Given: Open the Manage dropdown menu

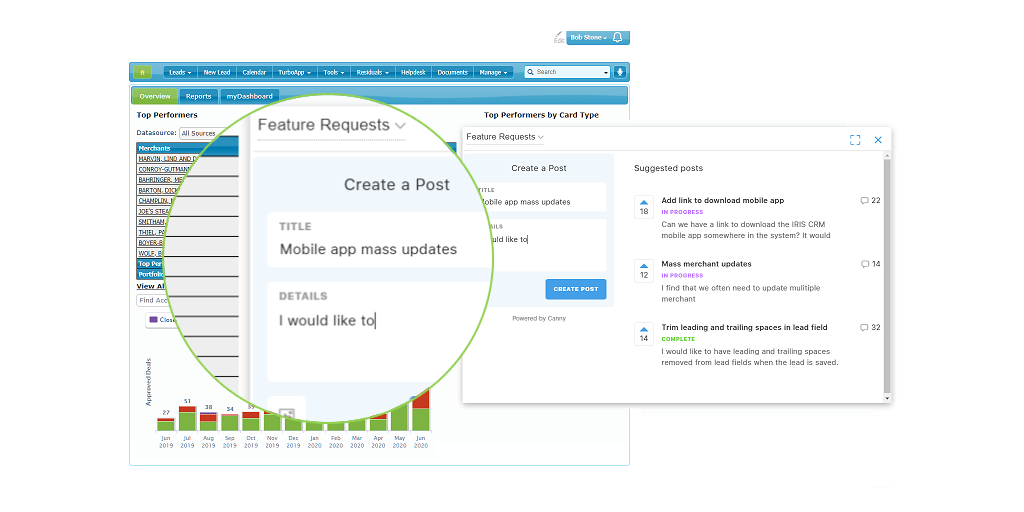Looking at the screenshot, I should click(x=493, y=72).
